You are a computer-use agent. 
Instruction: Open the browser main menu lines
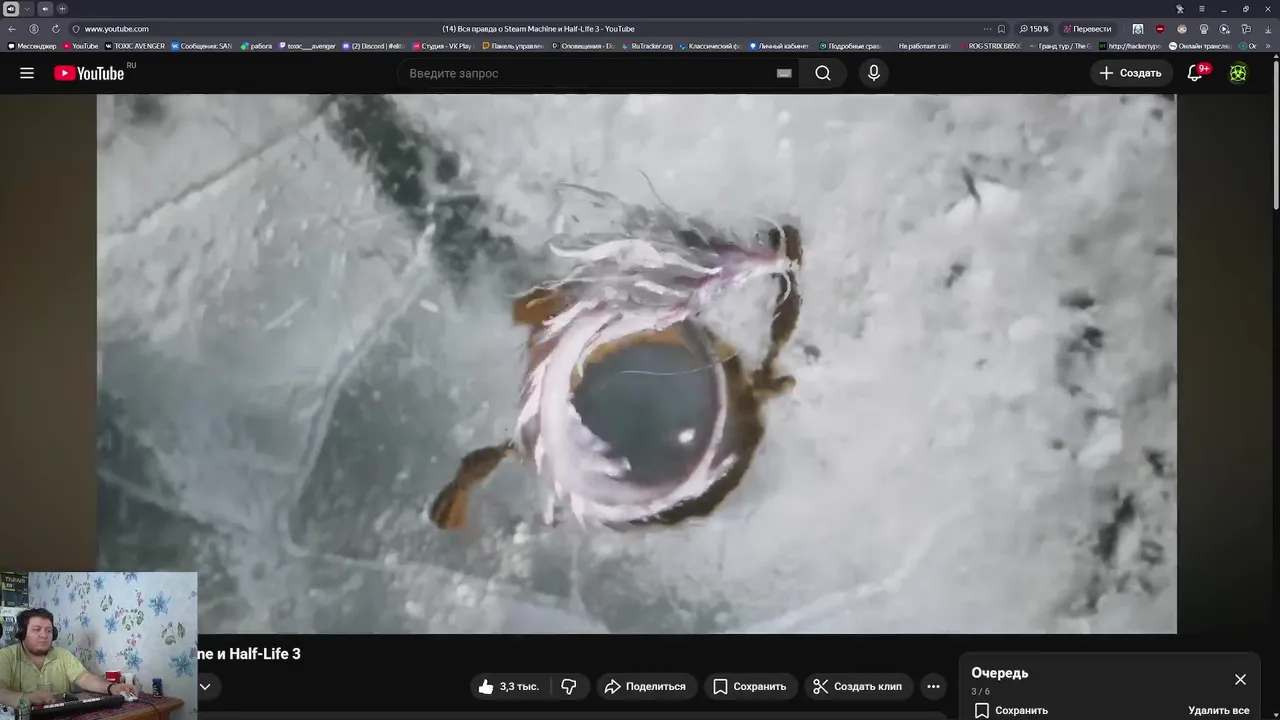coord(1202,9)
